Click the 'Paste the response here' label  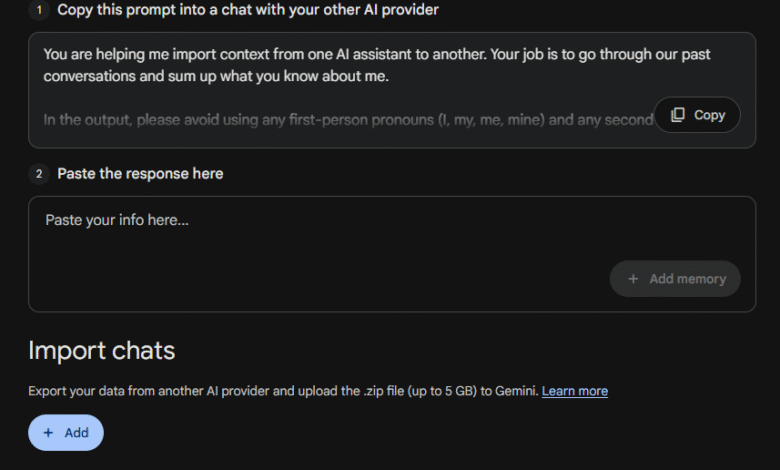(140, 174)
